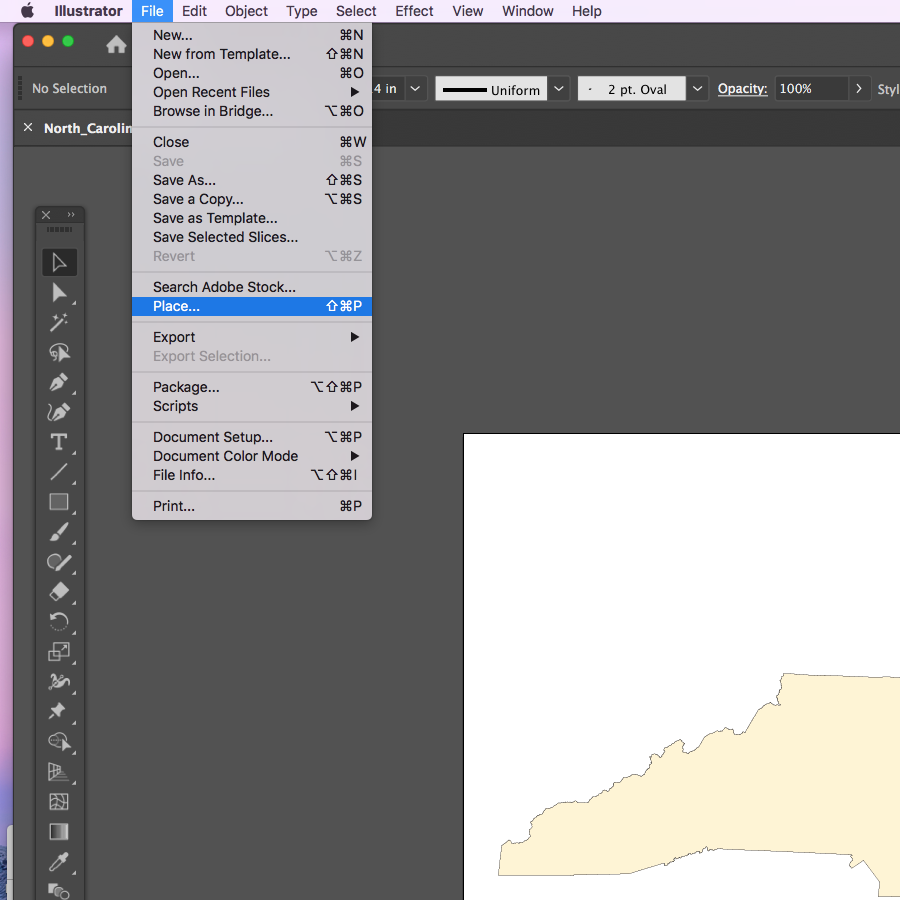The width and height of the screenshot is (900, 900).
Task: Select the Pen tool
Action: point(59,382)
